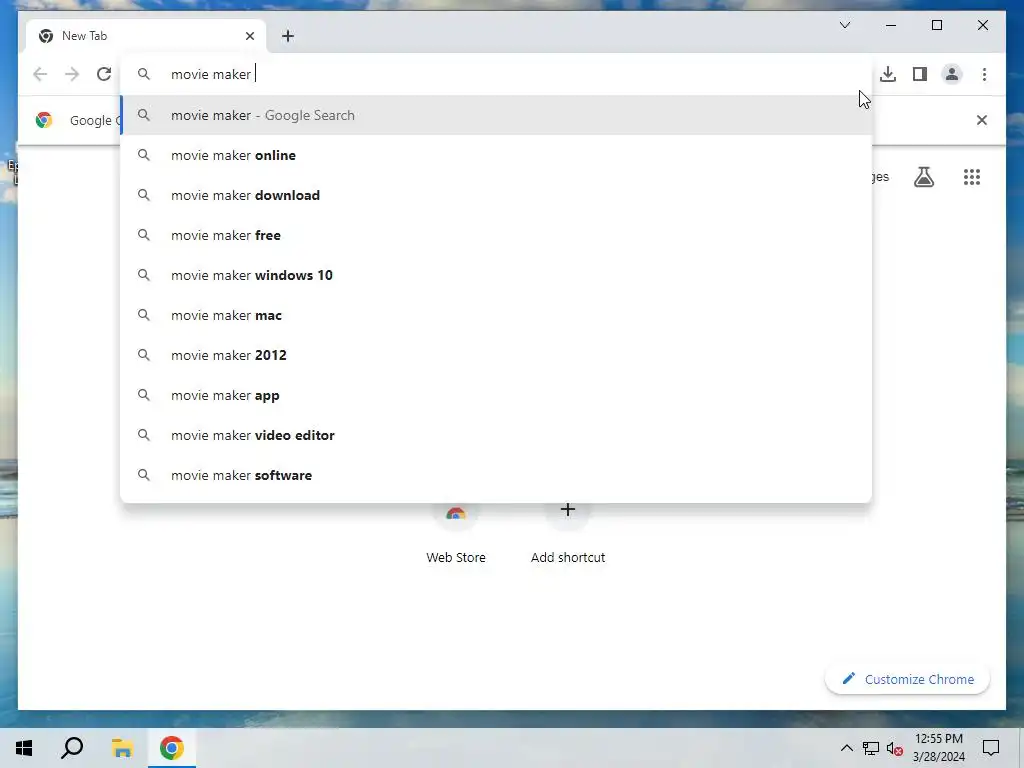Click the muted volume tray icon
The image size is (1024, 768).
pos(895,748)
